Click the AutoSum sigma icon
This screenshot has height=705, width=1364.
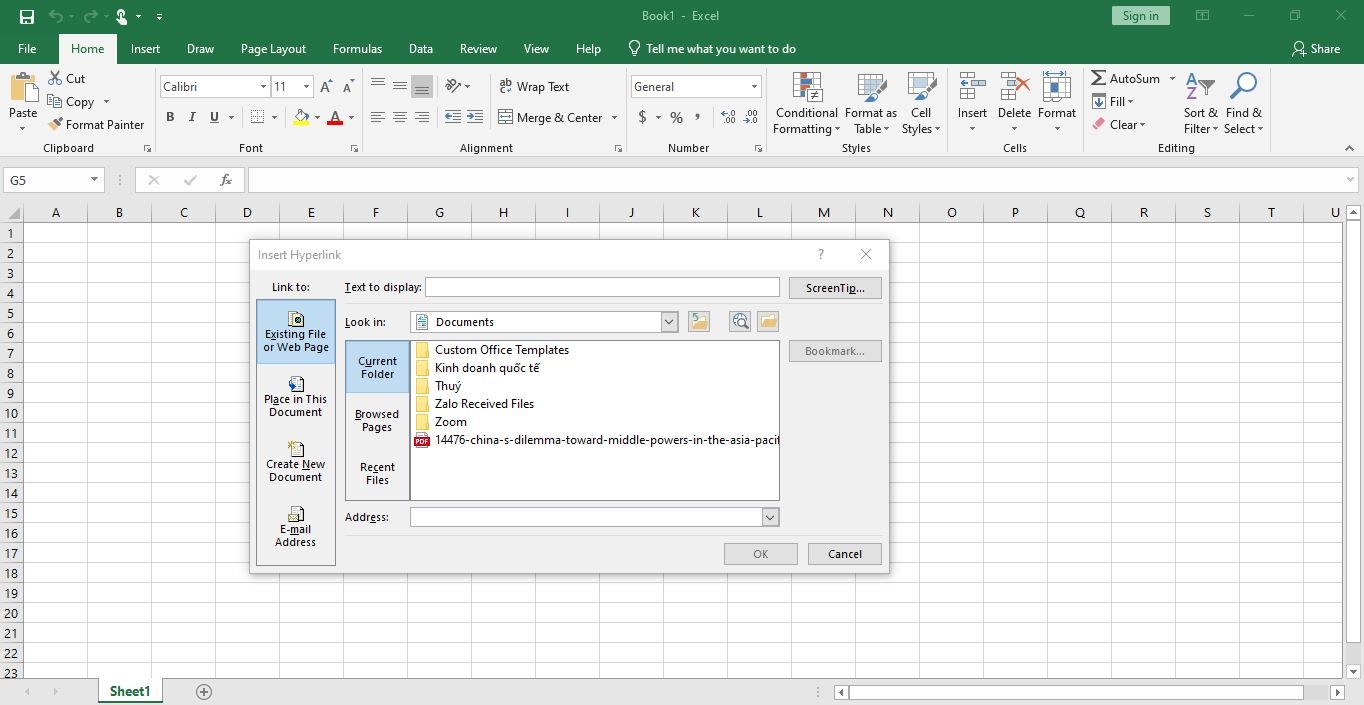(x=1098, y=78)
